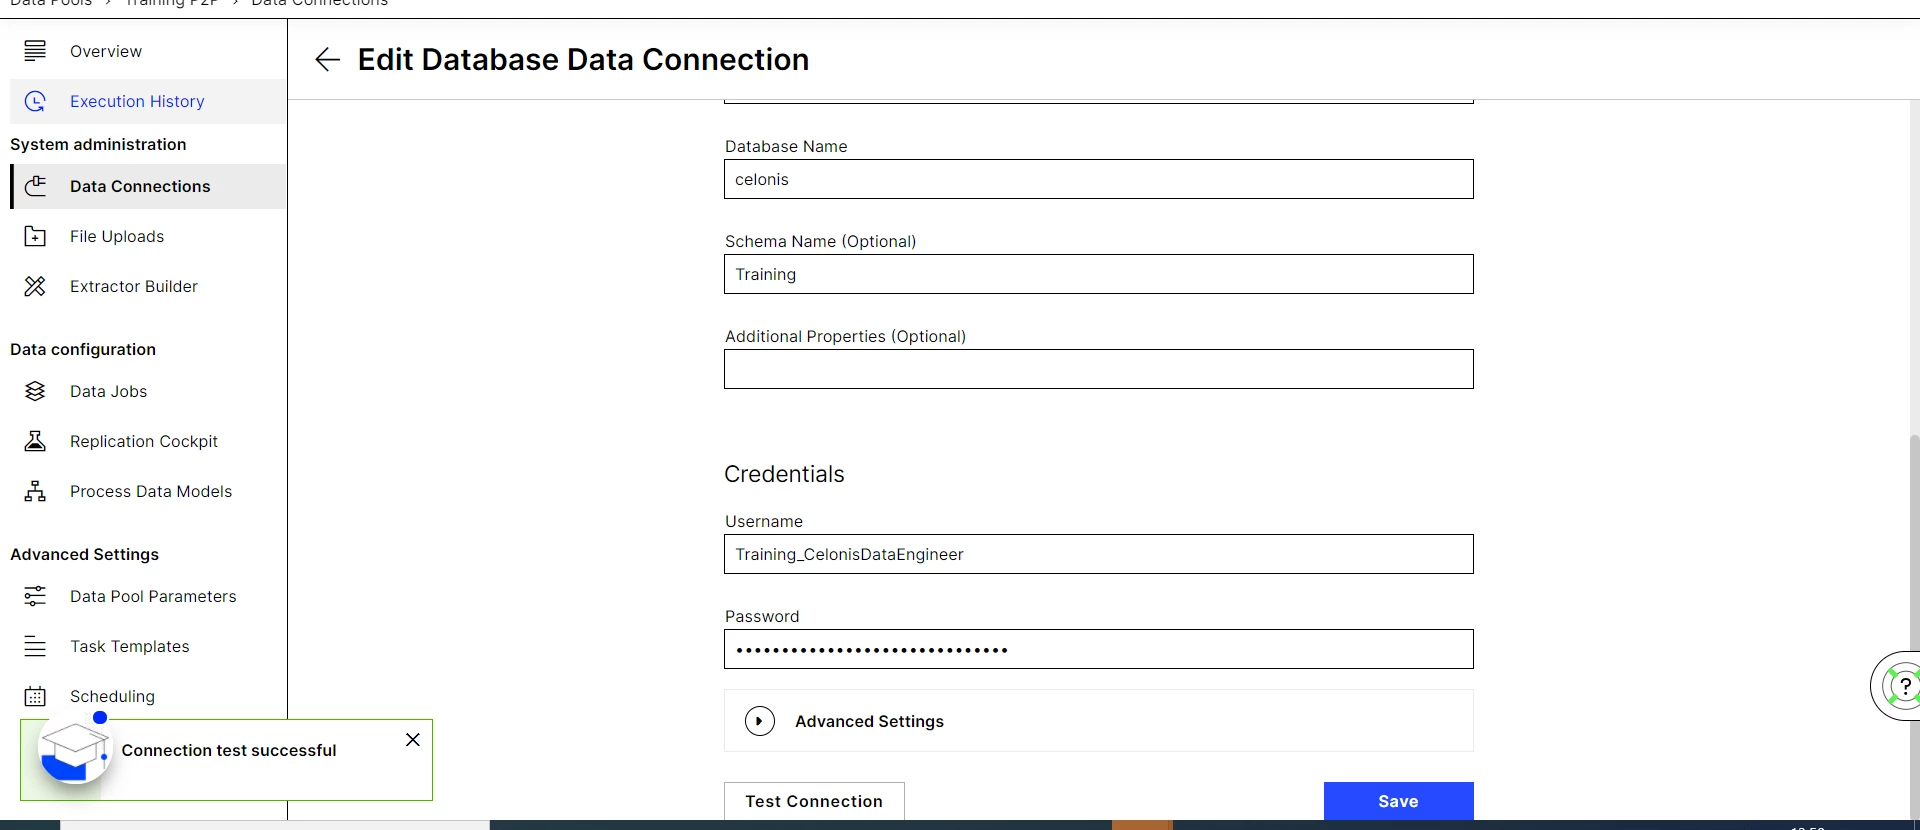Click the Replication Cockpit flask icon

pyautogui.click(x=35, y=441)
